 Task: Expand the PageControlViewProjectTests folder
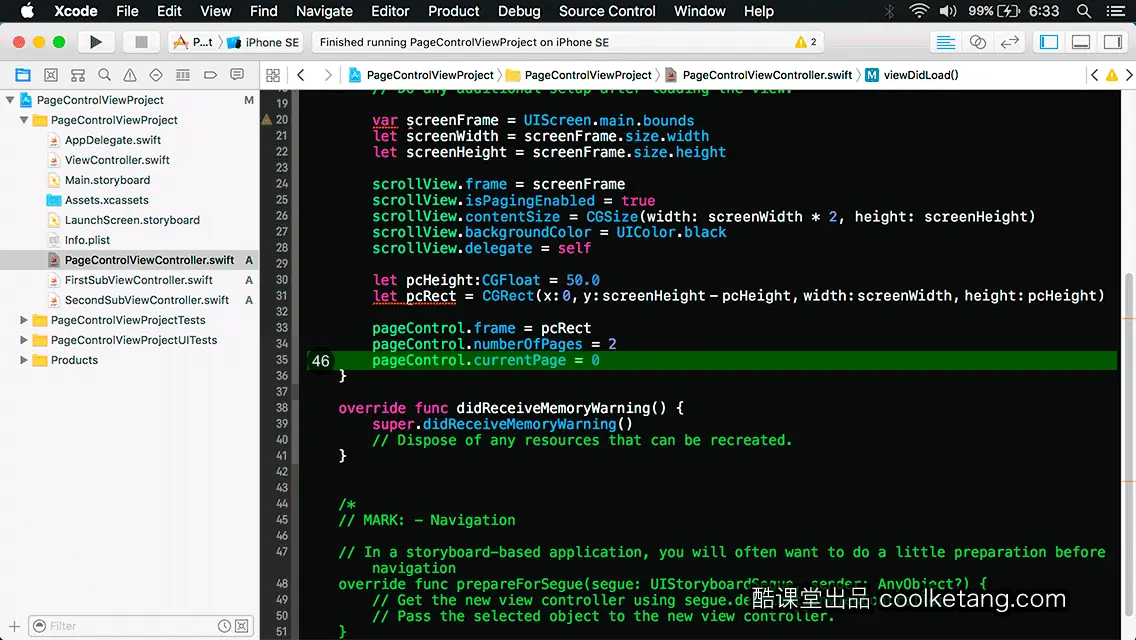[24, 320]
